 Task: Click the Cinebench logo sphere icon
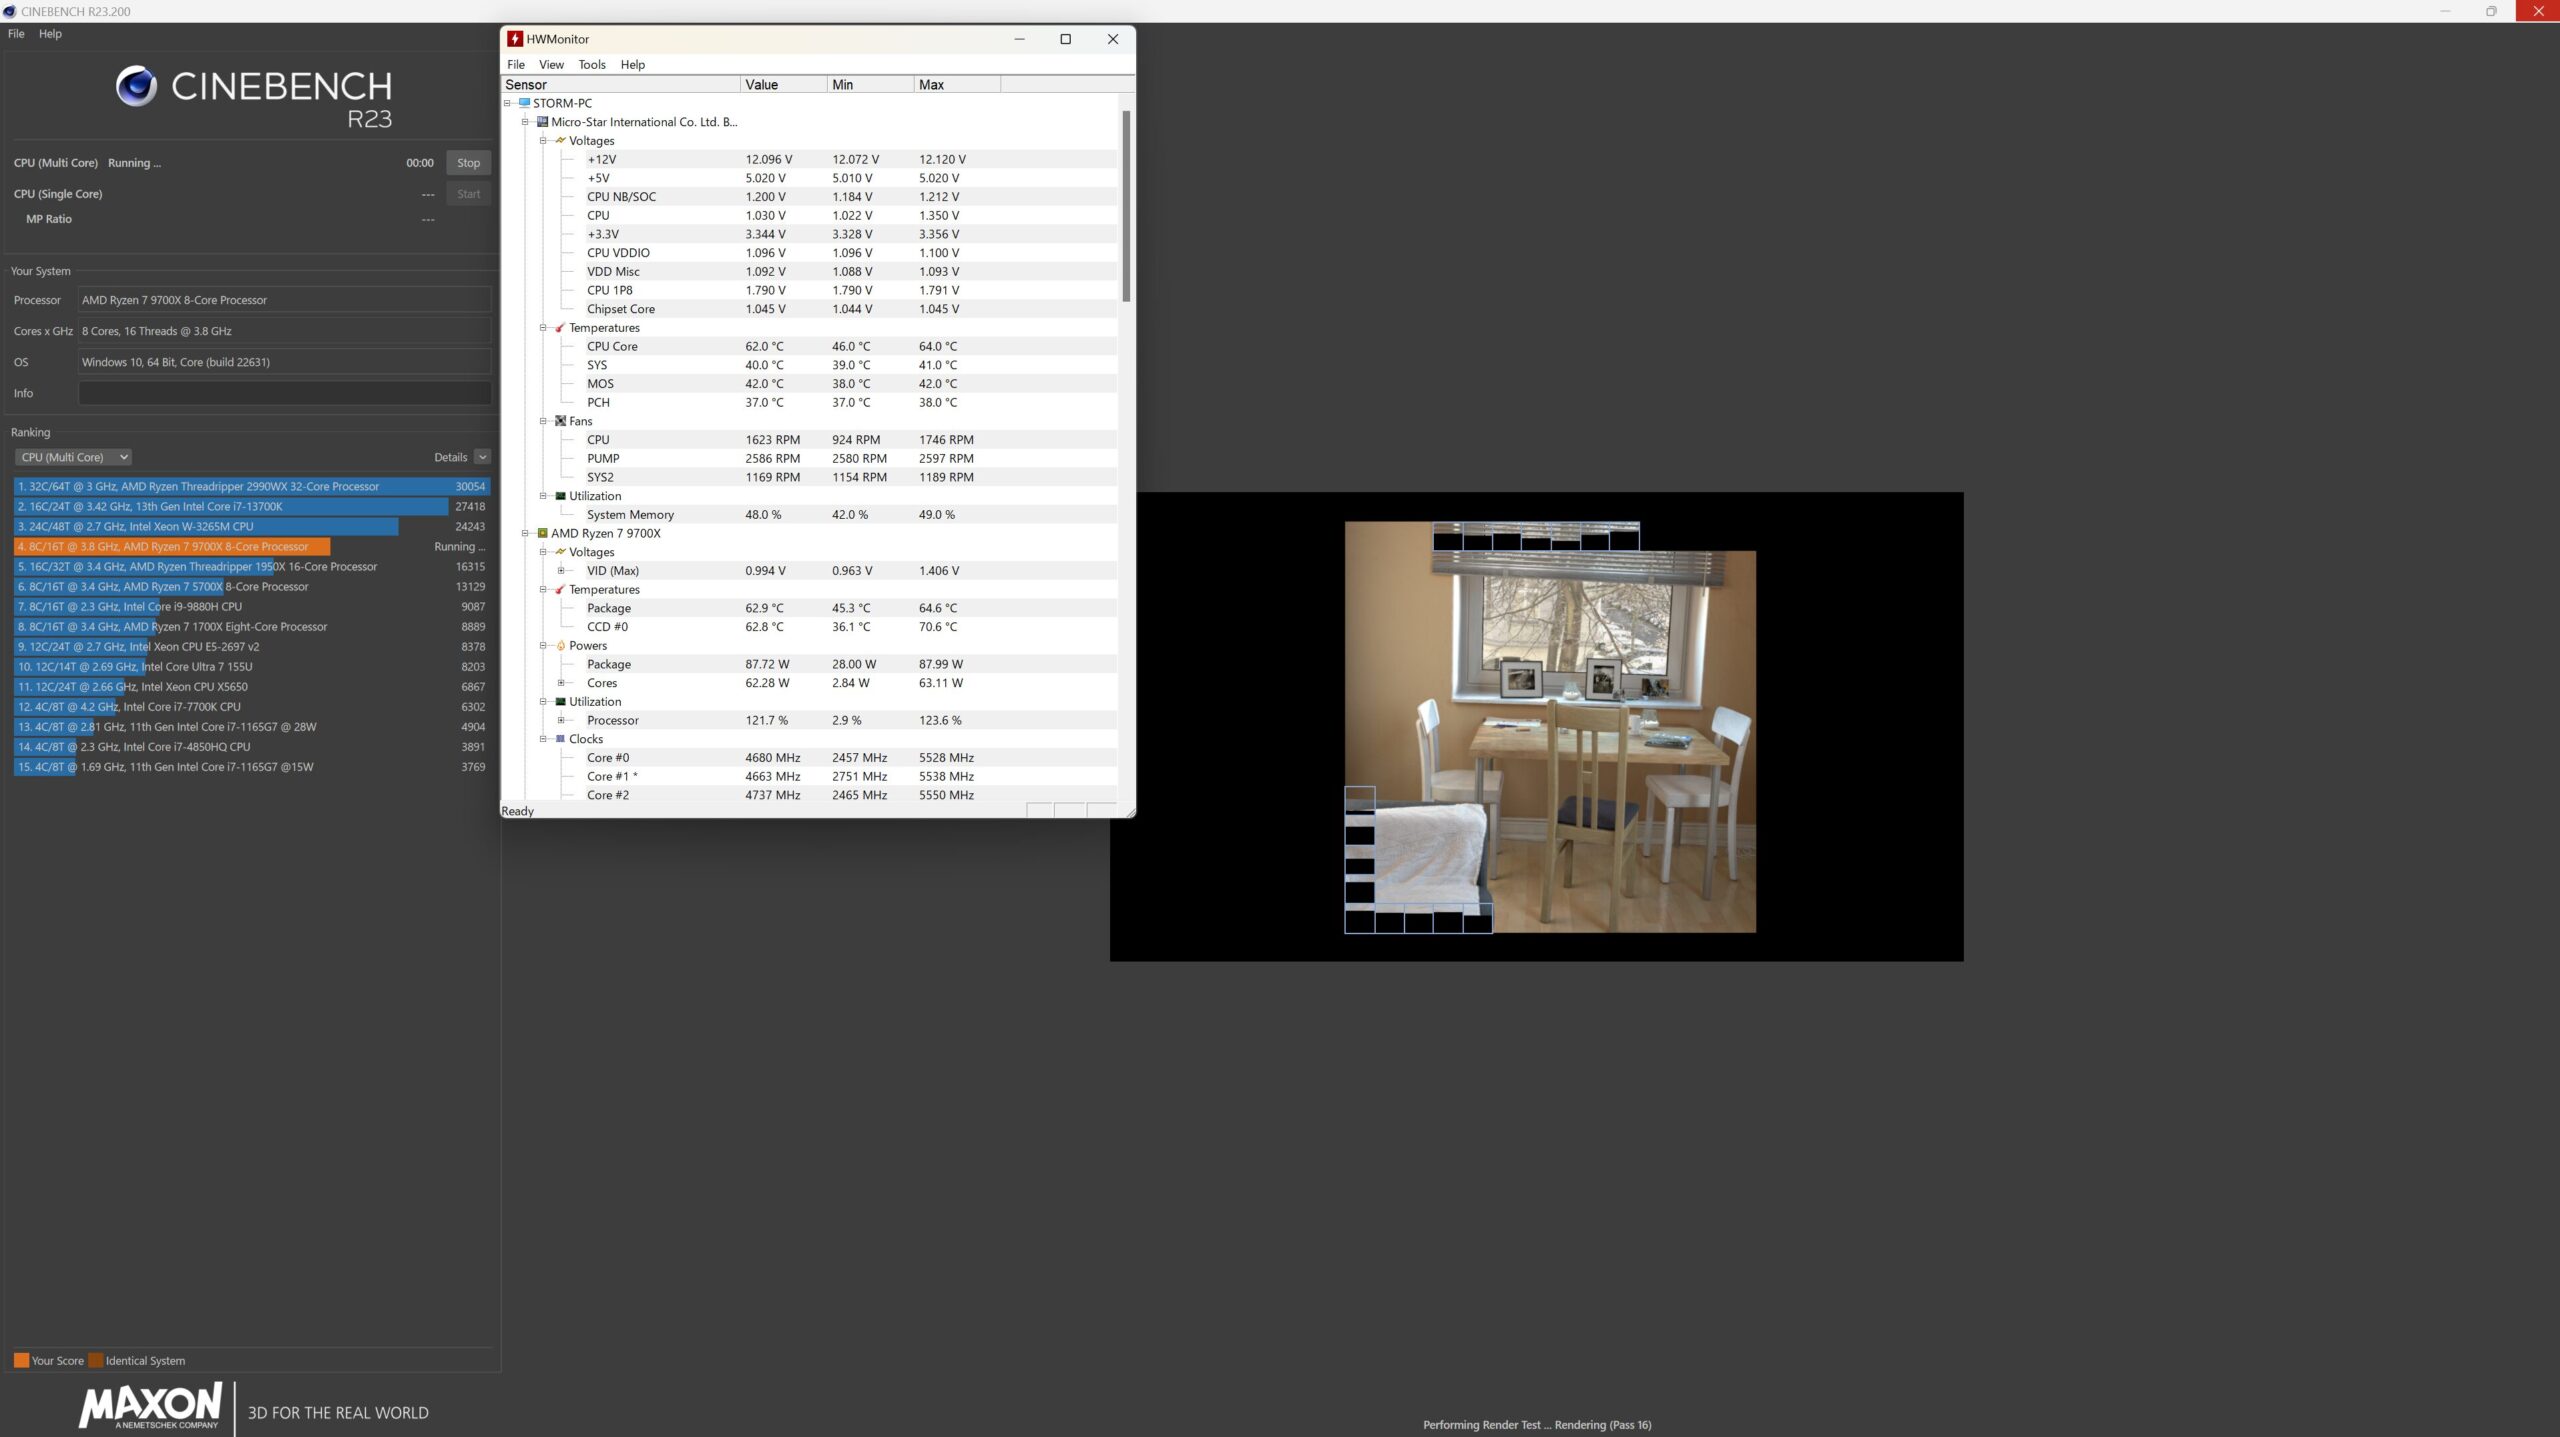click(136, 86)
